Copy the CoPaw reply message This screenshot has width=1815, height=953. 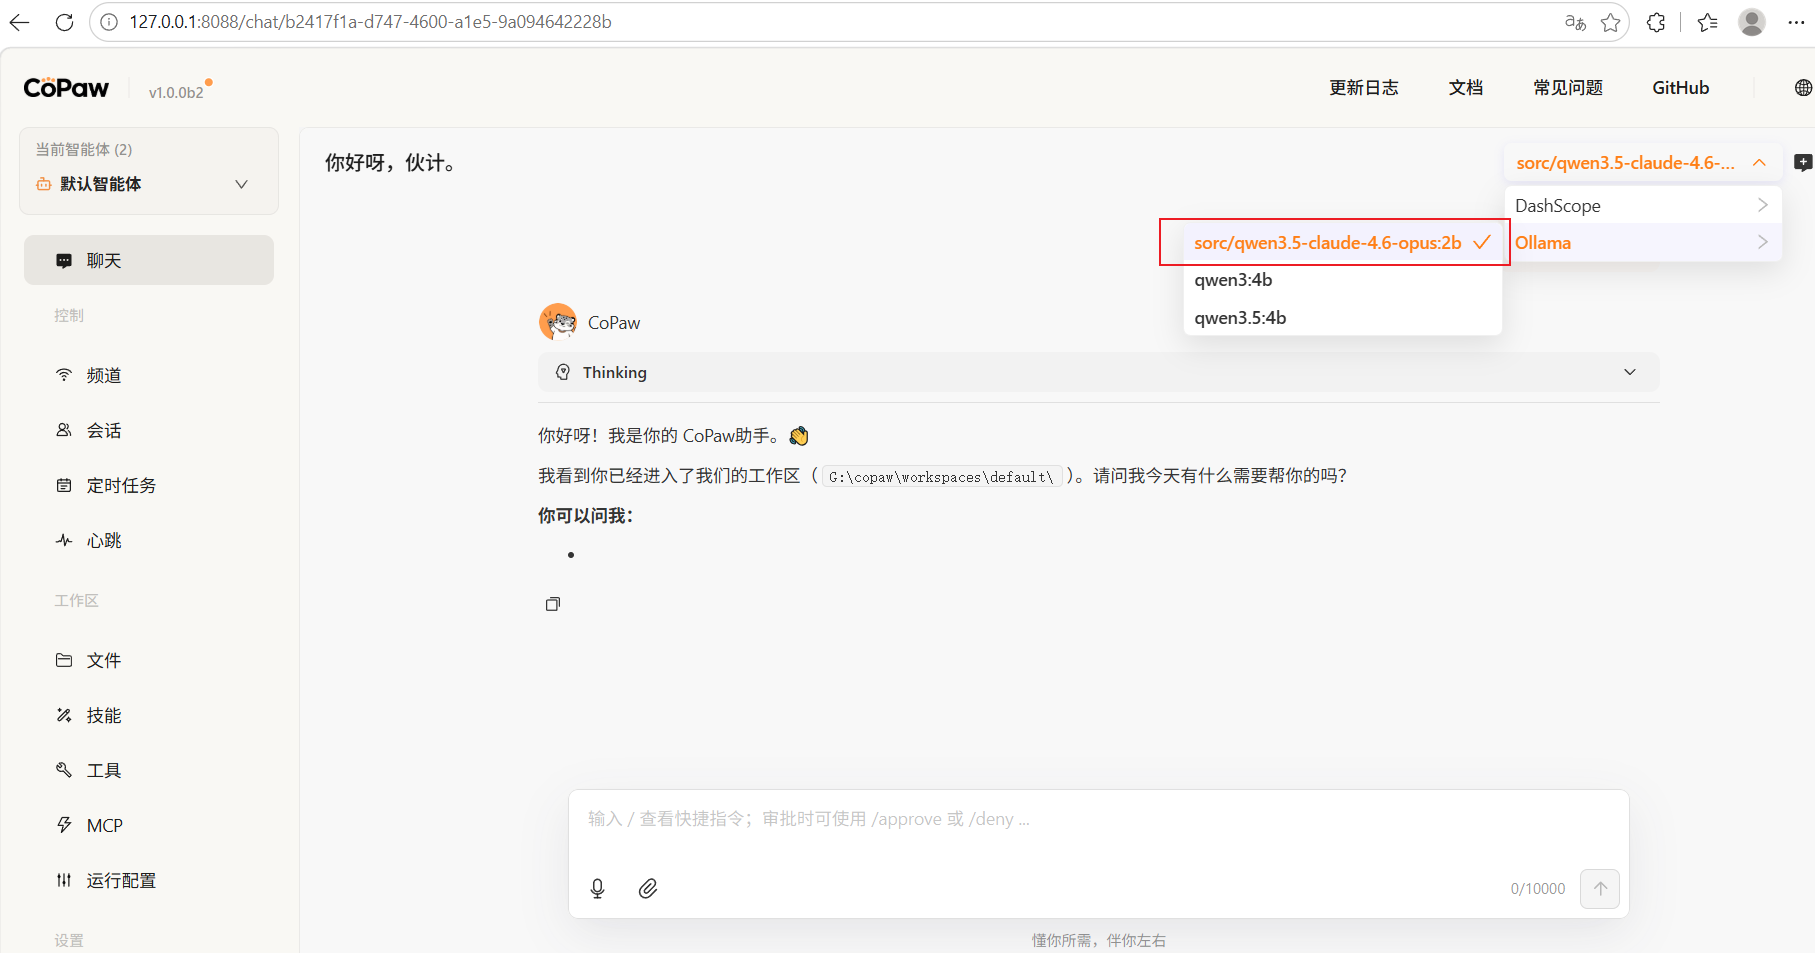553,604
